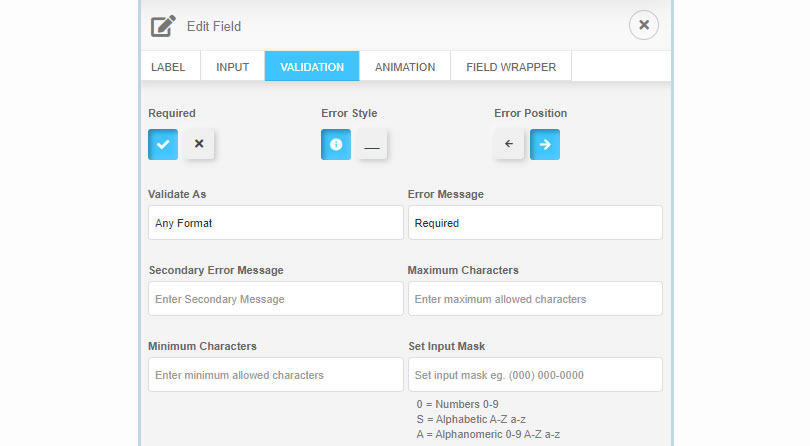Click the Maximum Characters input
This screenshot has width=810, height=446.
pyautogui.click(x=535, y=299)
